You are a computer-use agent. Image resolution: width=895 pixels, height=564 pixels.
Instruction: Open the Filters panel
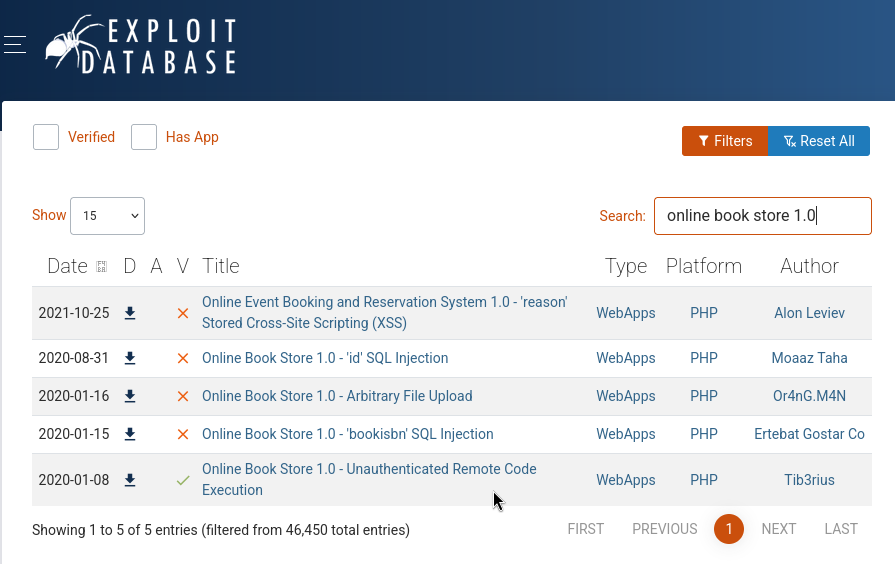coord(725,141)
